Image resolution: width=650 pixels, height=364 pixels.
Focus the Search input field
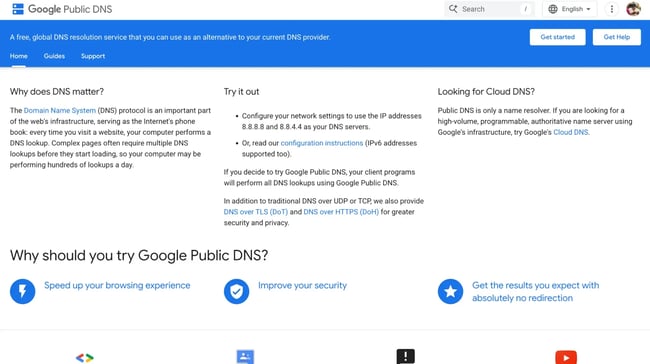pyautogui.click(x=489, y=9)
